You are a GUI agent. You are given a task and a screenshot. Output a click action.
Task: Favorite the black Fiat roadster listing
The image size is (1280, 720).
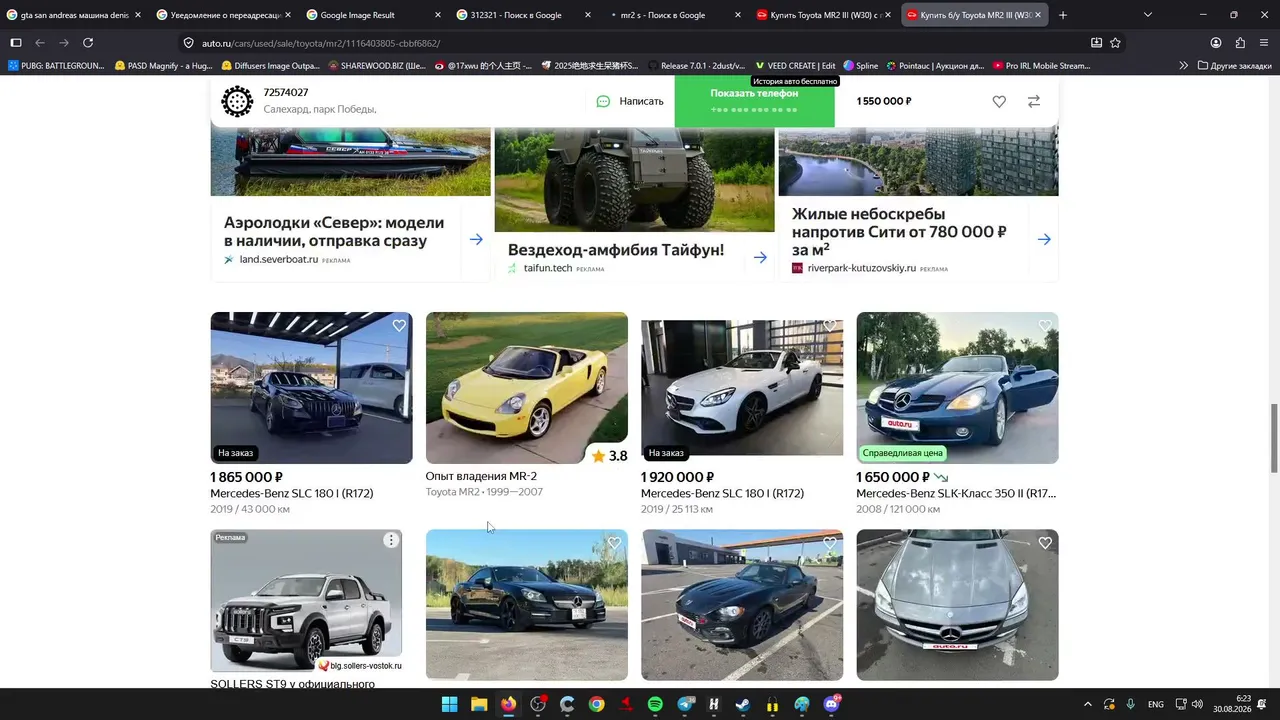coord(830,543)
